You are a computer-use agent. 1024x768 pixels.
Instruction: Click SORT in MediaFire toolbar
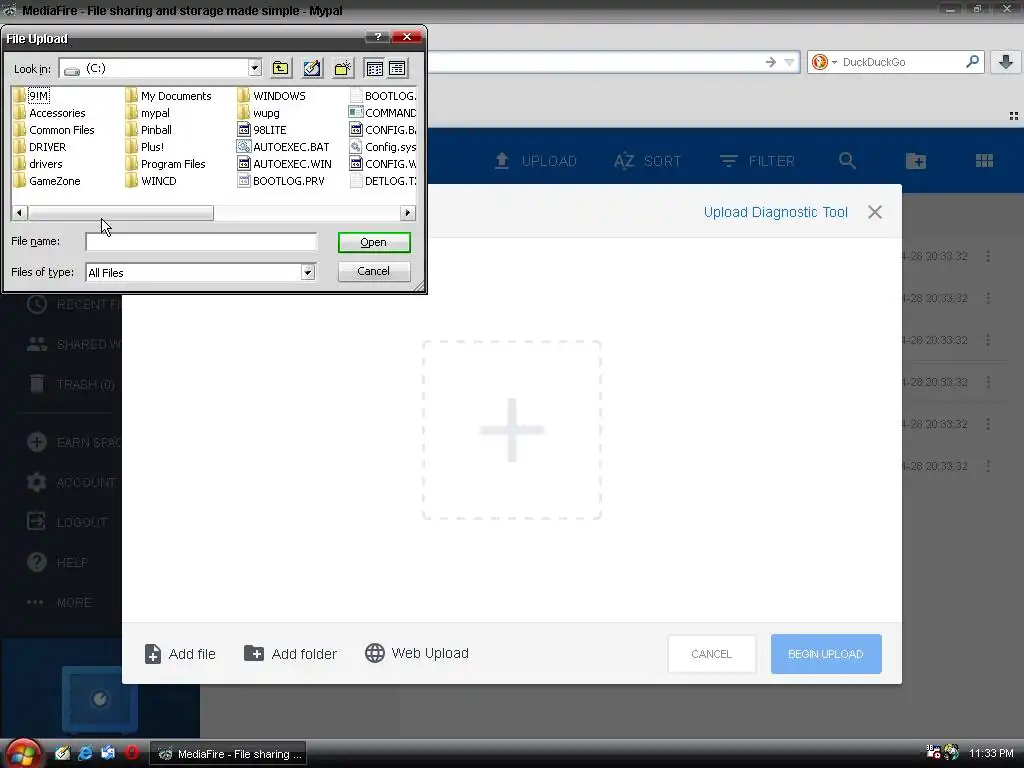pos(647,161)
